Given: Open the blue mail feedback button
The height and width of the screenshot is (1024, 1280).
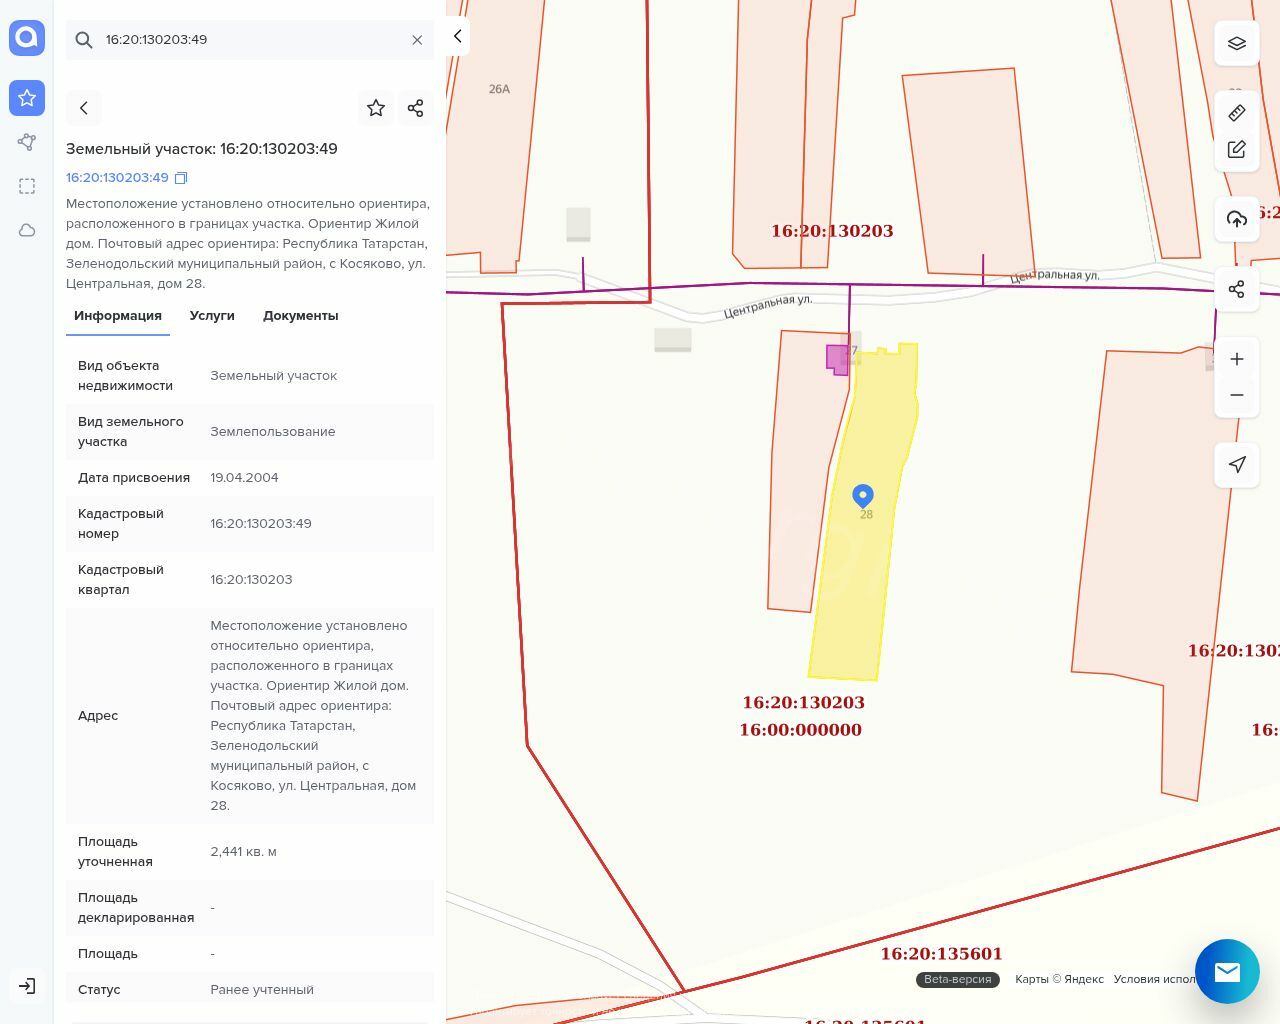Looking at the screenshot, I should click(1227, 971).
